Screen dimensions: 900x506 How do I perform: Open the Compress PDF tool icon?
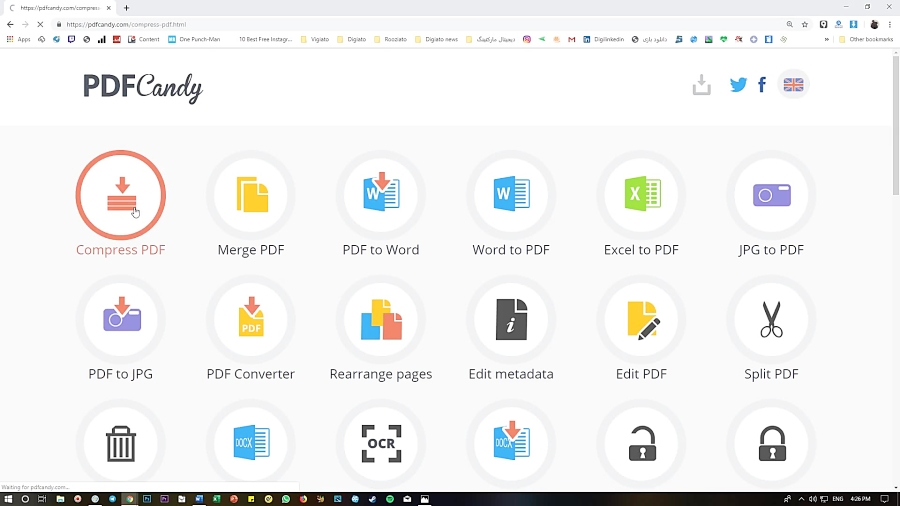pyautogui.click(x=121, y=195)
